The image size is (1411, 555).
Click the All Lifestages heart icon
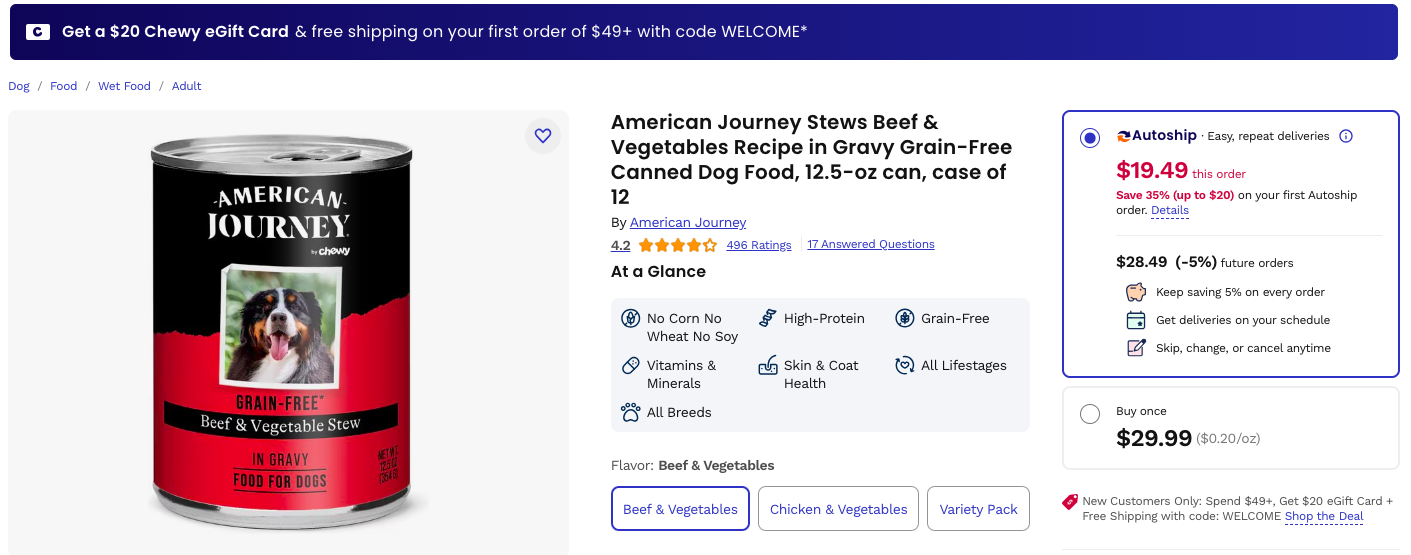tap(905, 365)
